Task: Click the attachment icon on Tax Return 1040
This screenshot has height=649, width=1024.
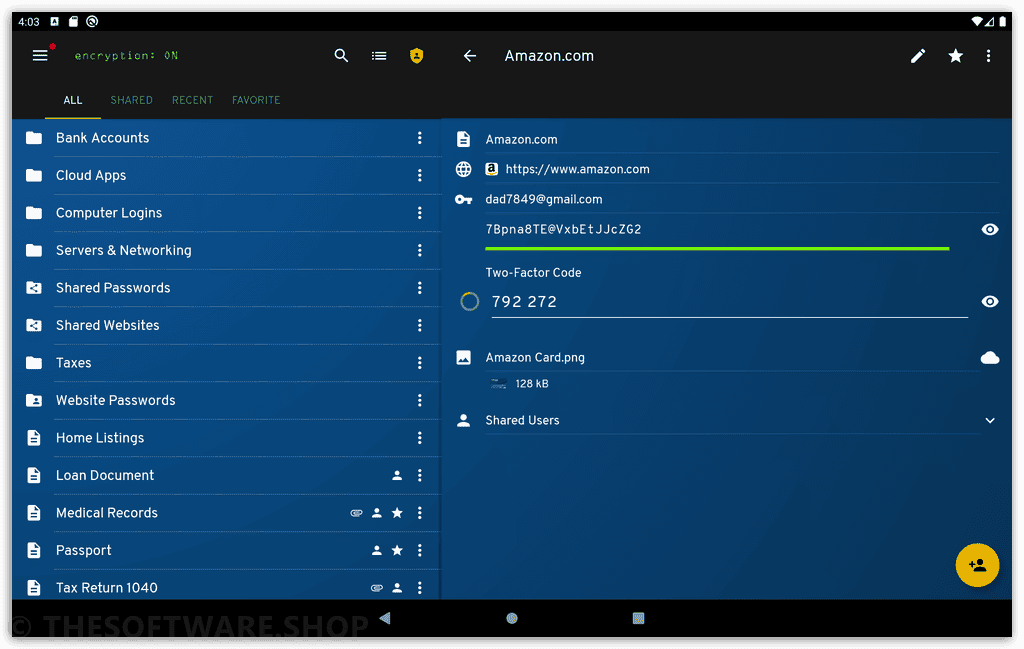Action: [x=376, y=588]
